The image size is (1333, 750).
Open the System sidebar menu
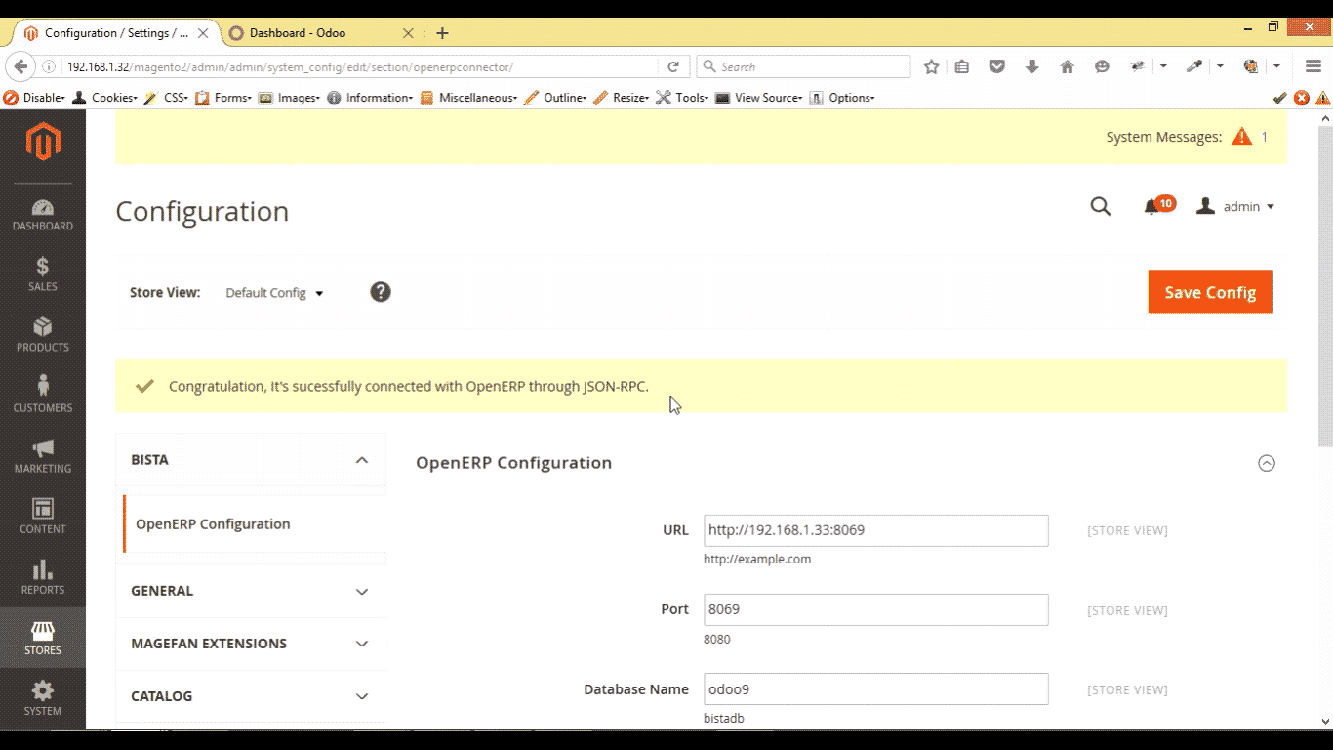pos(43,698)
